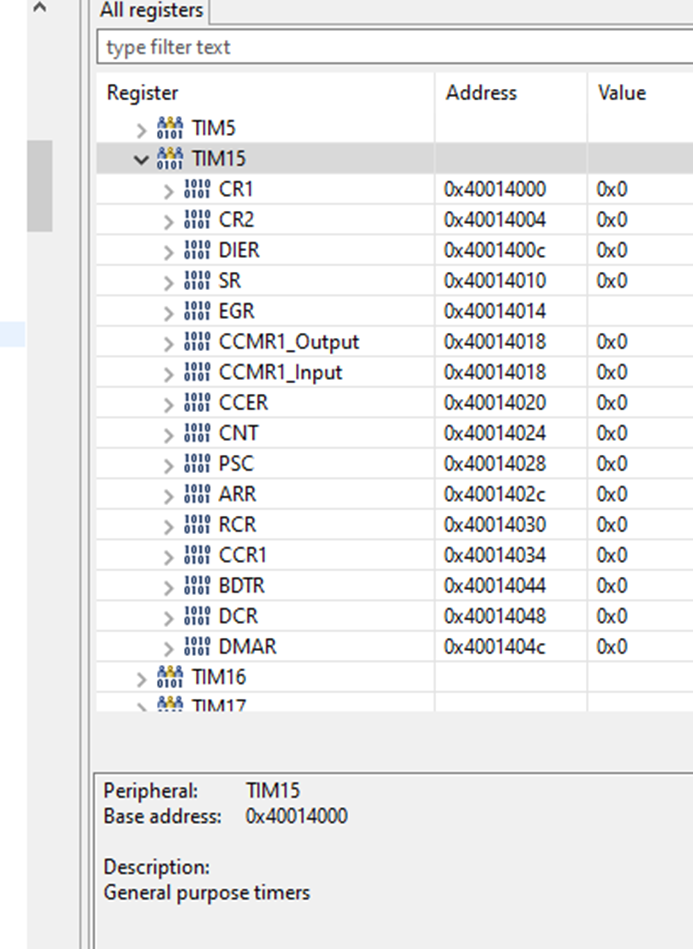Click the PSC register icon
693x949 pixels.
pos(197,463)
